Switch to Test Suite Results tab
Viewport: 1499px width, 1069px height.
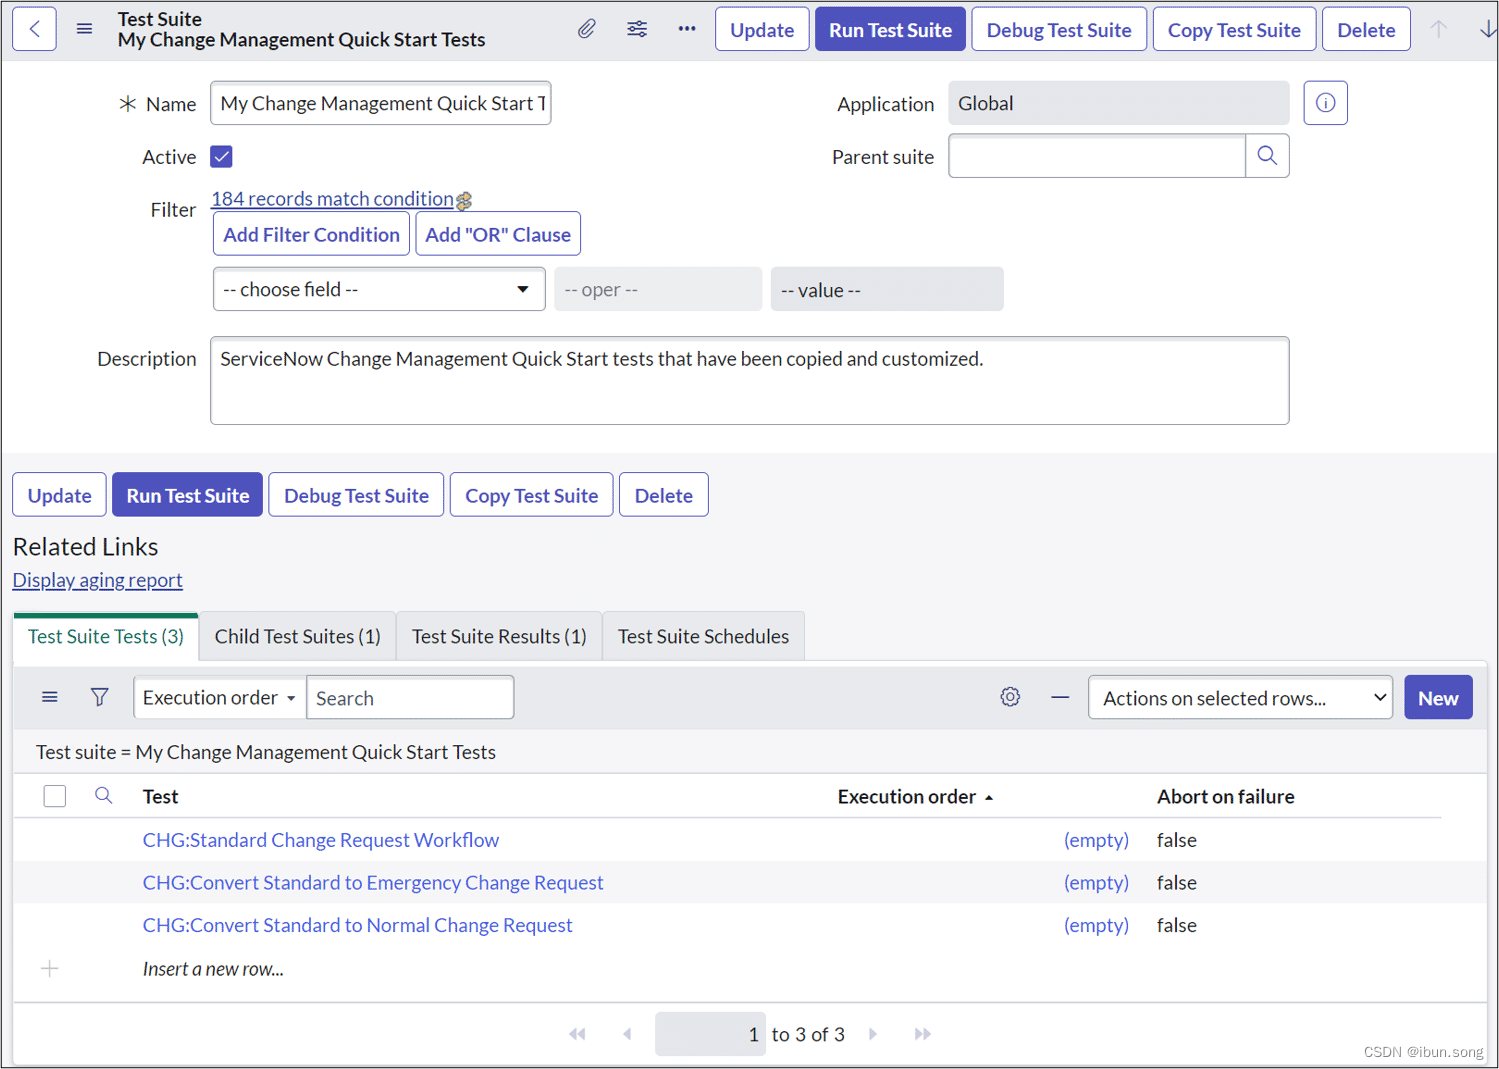499,636
